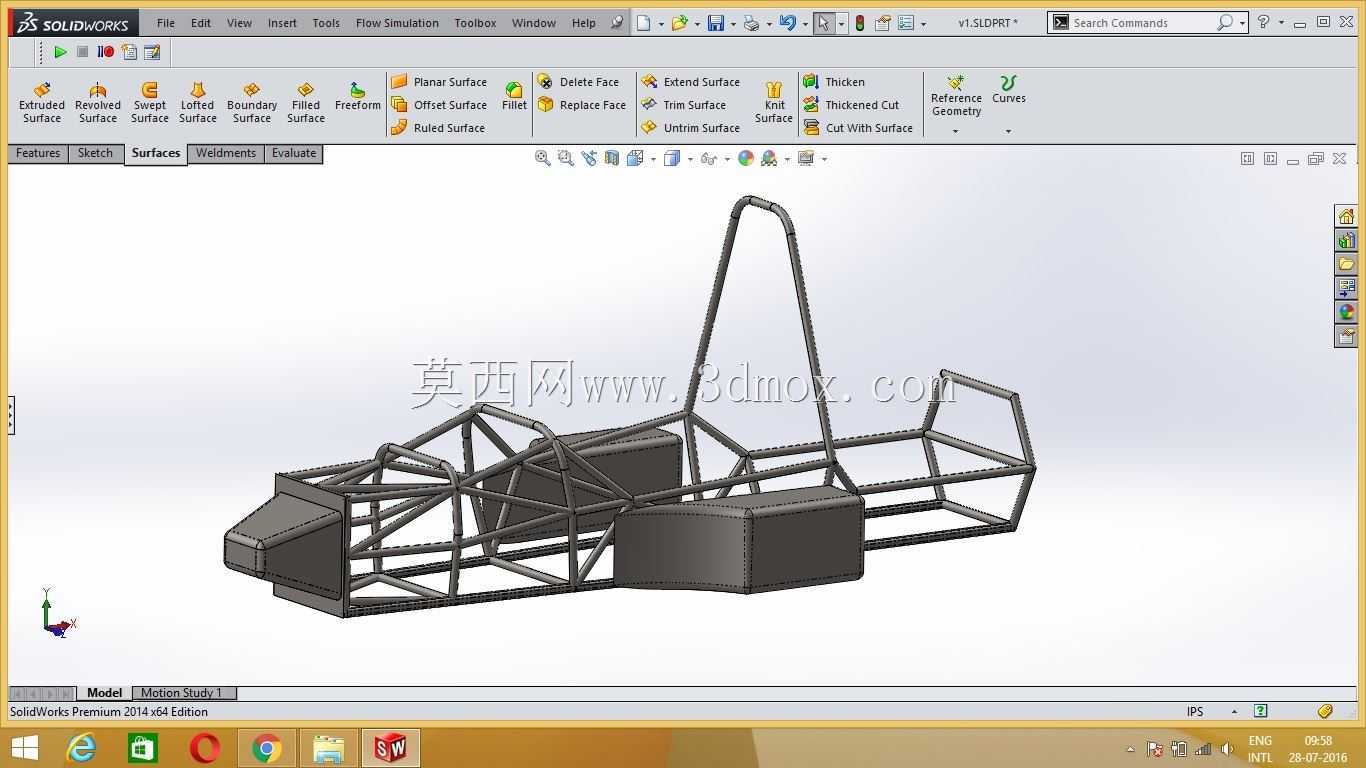
Task: Click the green Run macro play icon
Action: tap(60, 52)
